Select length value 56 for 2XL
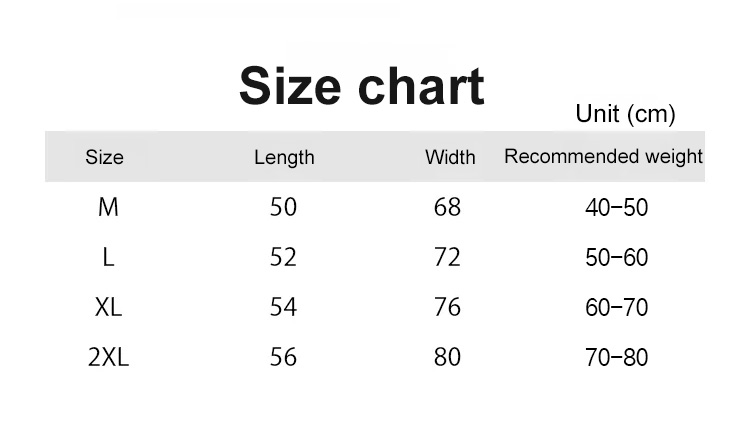This screenshot has height=427, width=750. (x=284, y=357)
